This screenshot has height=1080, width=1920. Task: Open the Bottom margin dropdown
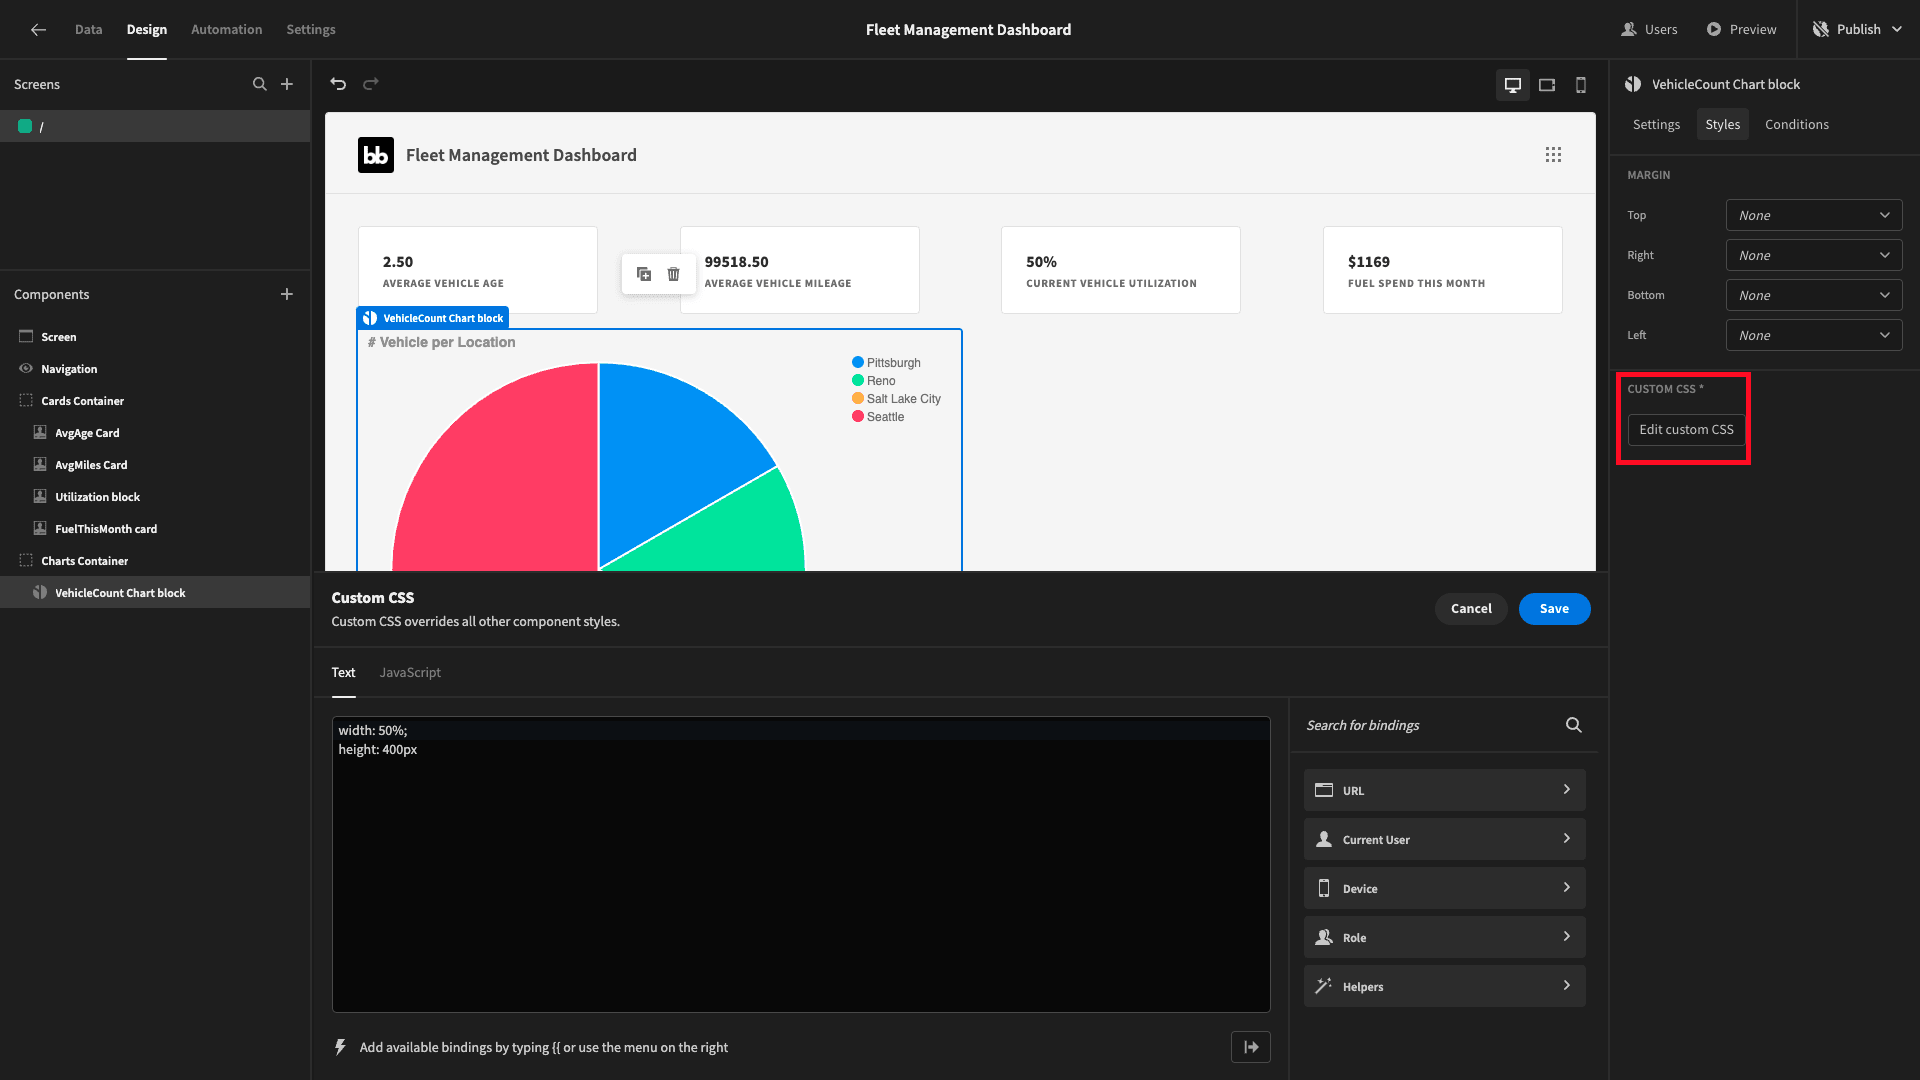pyautogui.click(x=1814, y=295)
